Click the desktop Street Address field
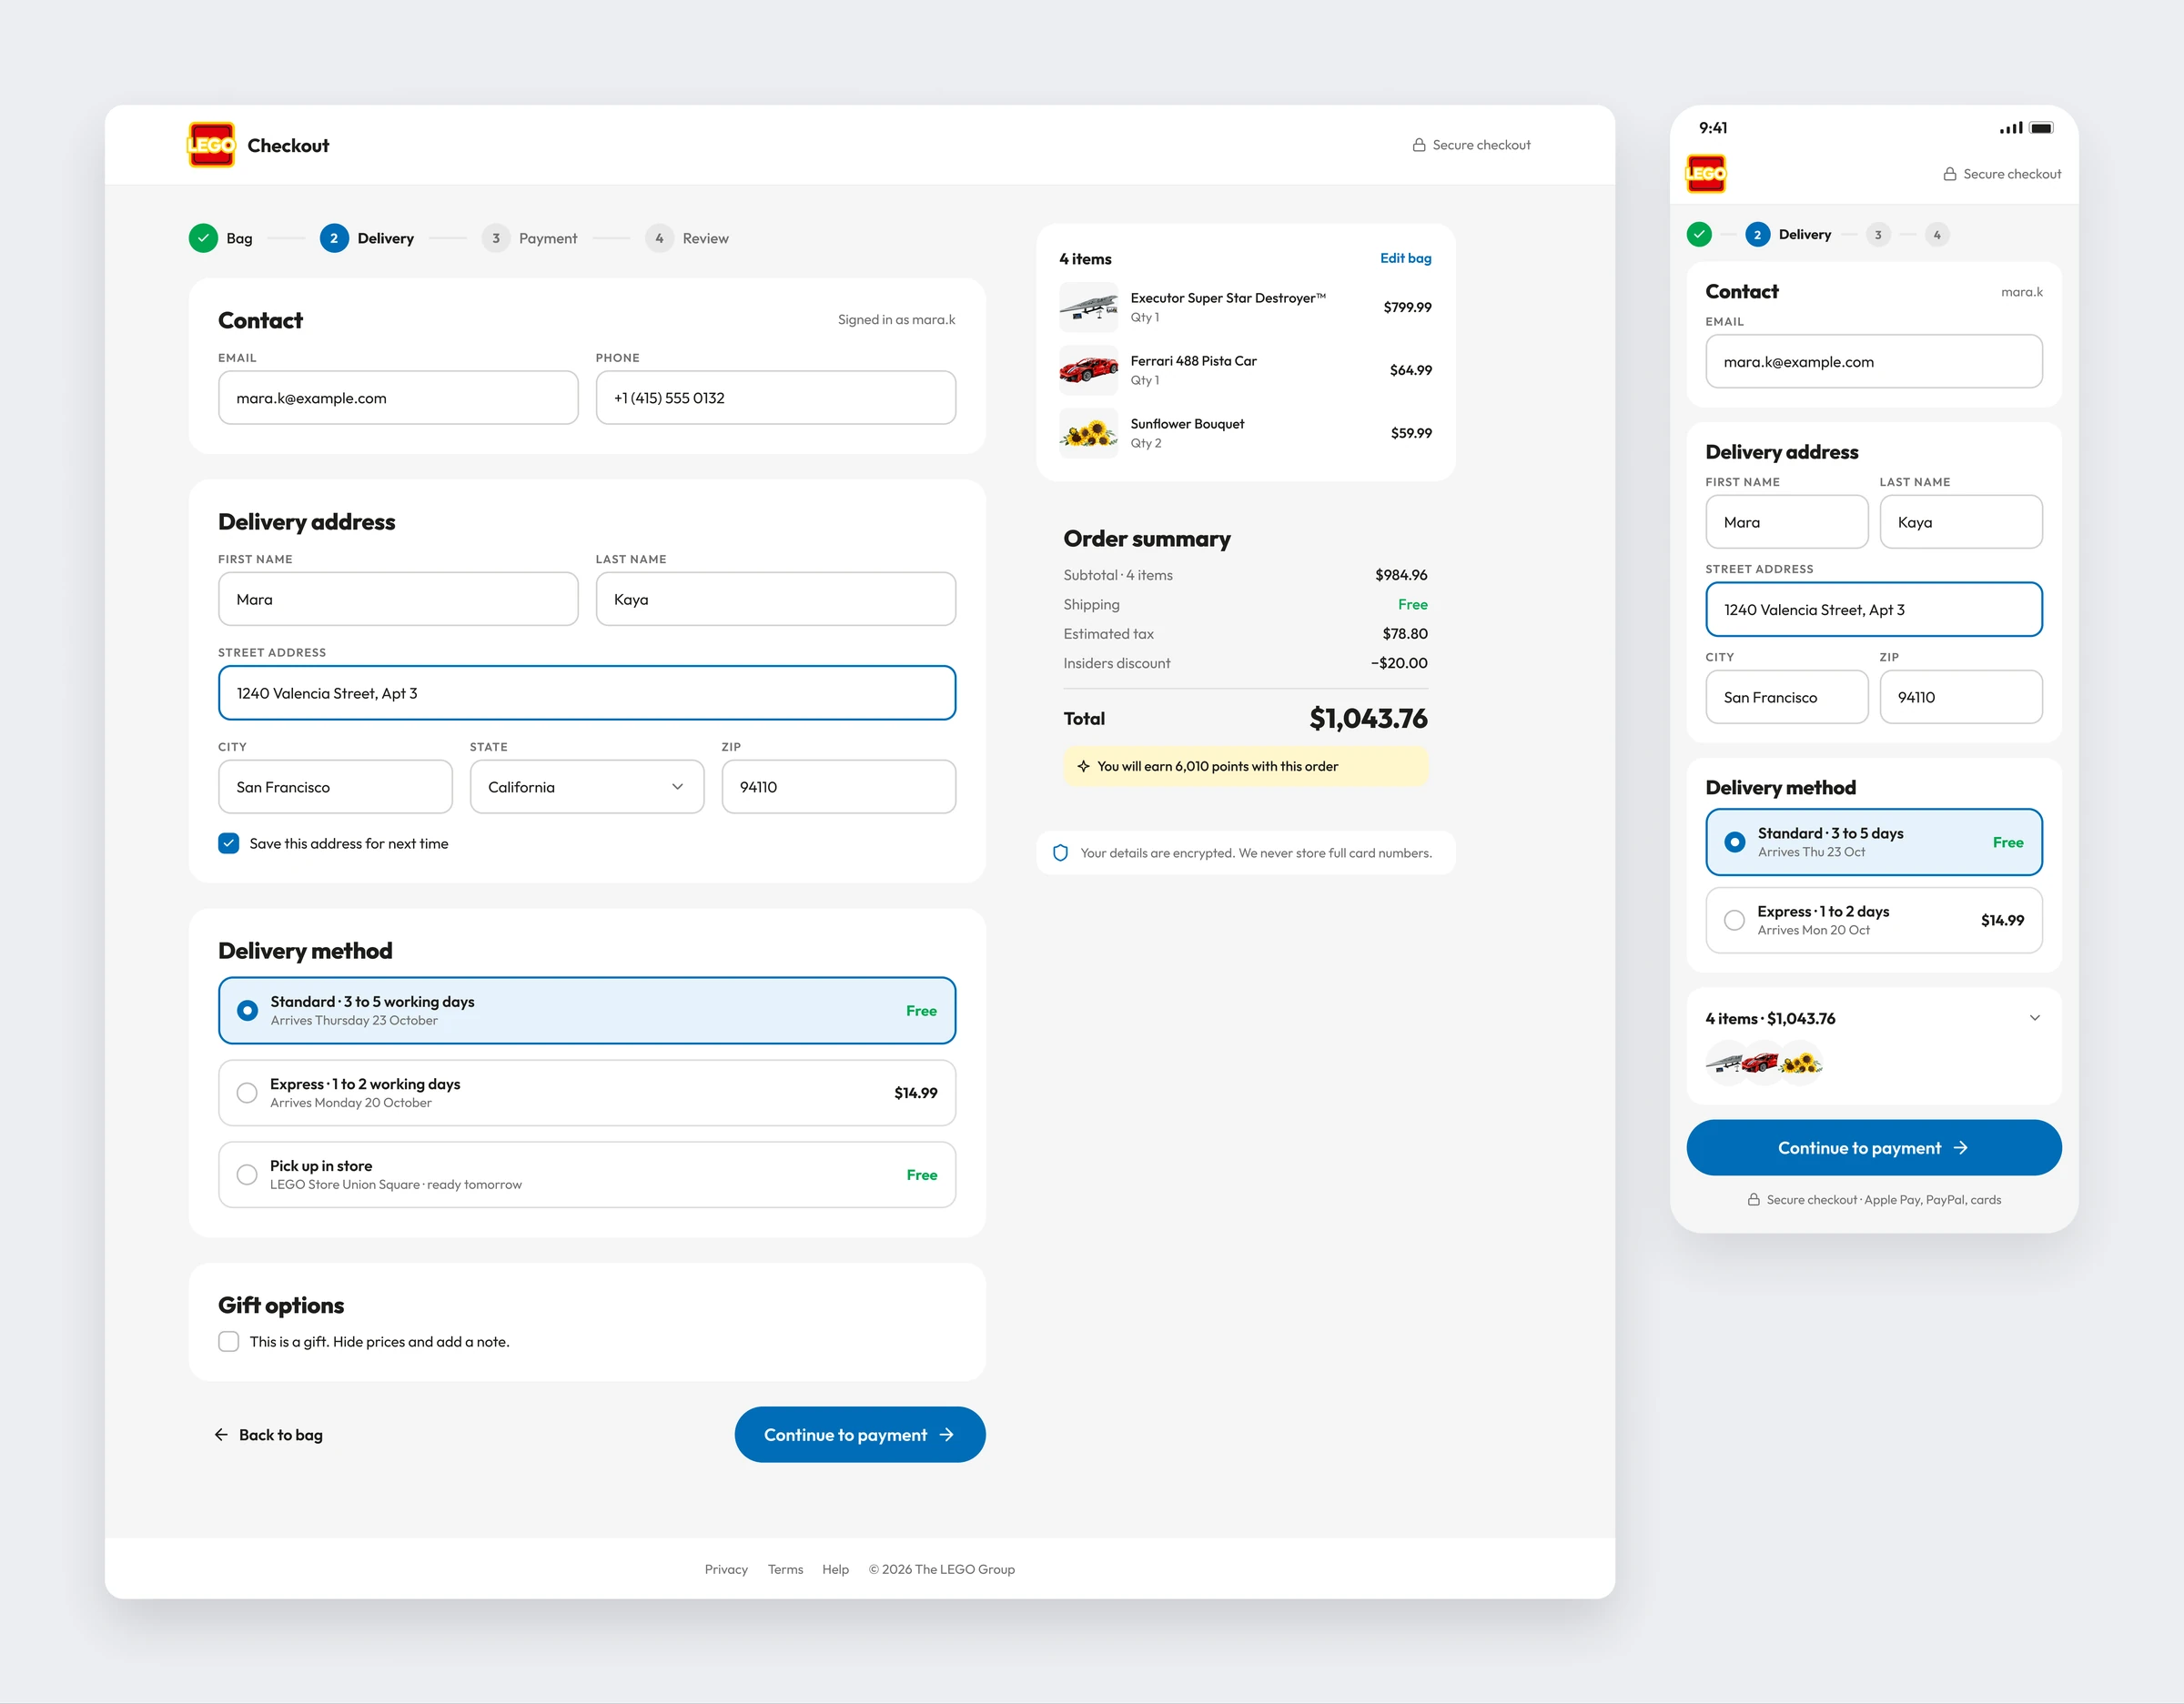The height and width of the screenshot is (1704, 2184). point(587,693)
